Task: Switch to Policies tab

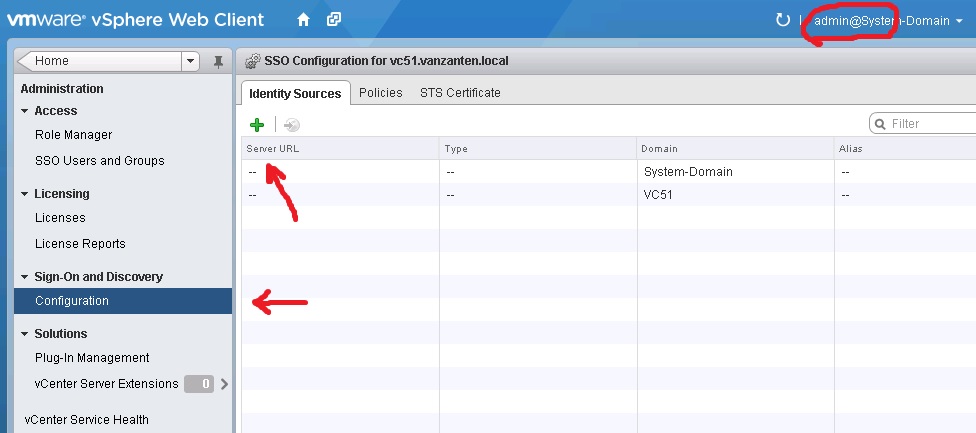Action: click(x=381, y=93)
